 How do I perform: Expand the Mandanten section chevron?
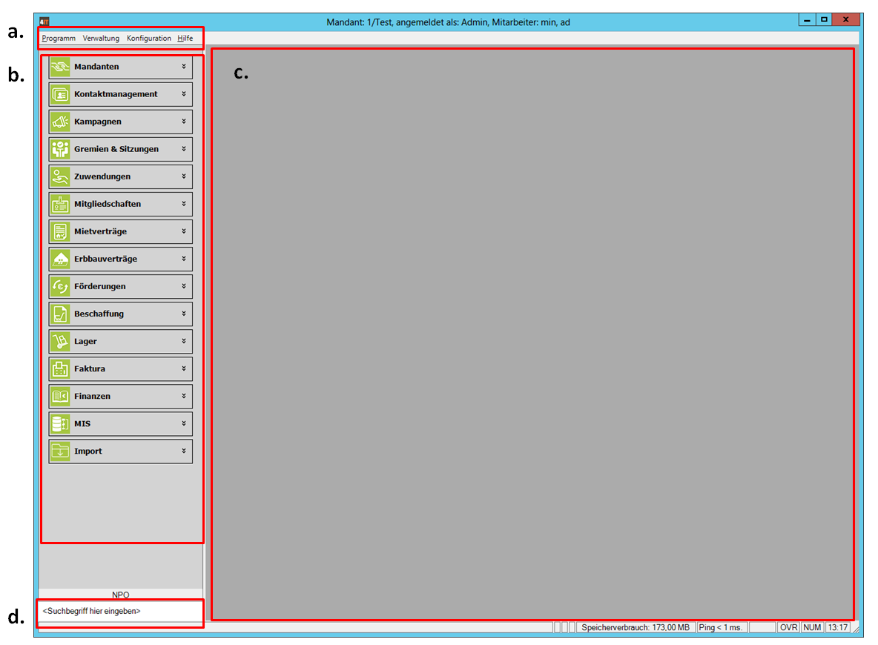[x=182, y=67]
